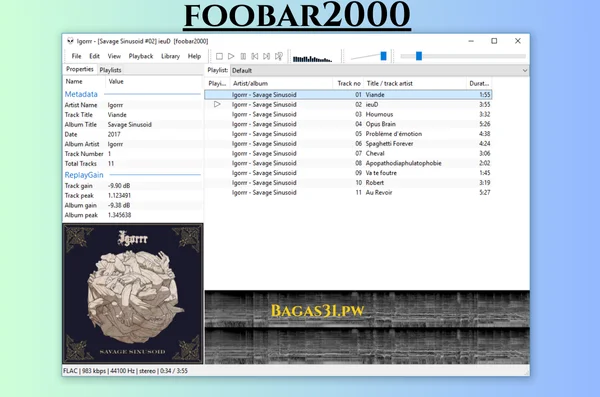Select track 03 Houmous
Viewport: 600px width, 397px height.
coord(348,114)
